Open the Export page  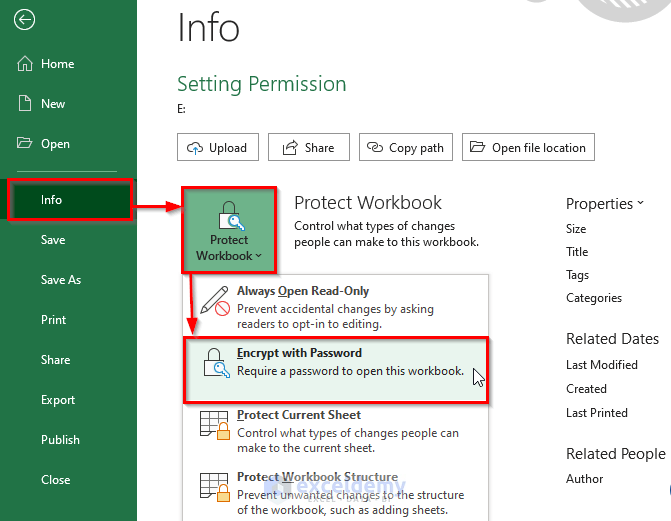pyautogui.click(x=58, y=400)
